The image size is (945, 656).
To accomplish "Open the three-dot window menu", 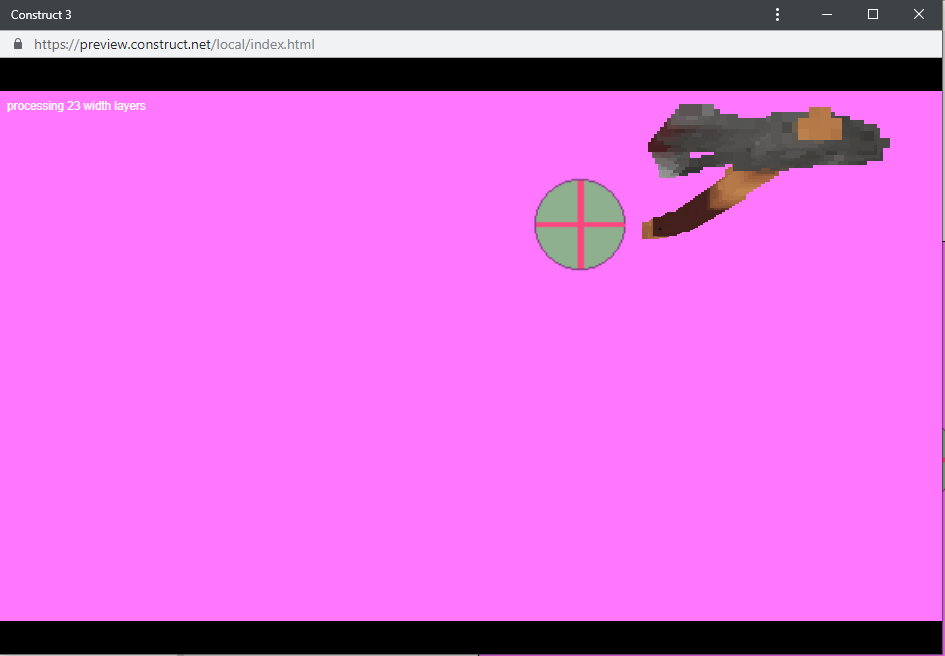I will pos(777,14).
